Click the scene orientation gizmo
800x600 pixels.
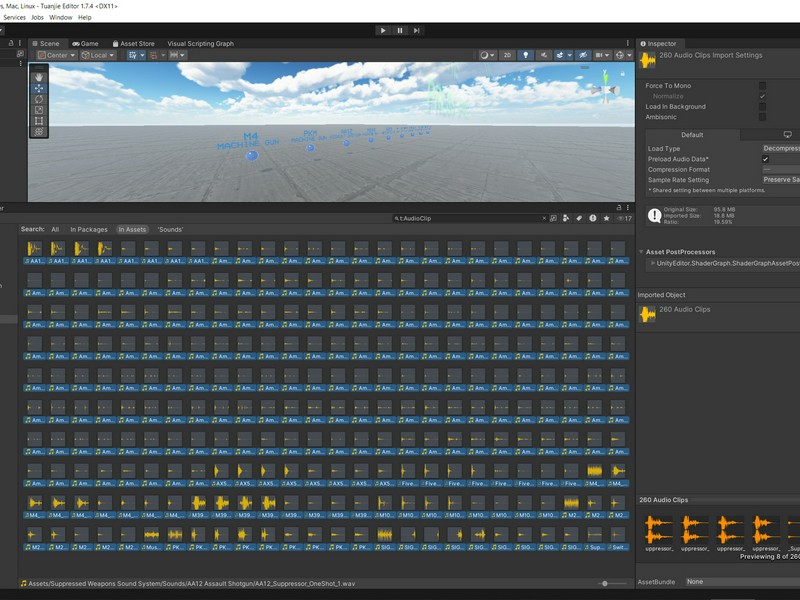pyautogui.click(x=606, y=89)
